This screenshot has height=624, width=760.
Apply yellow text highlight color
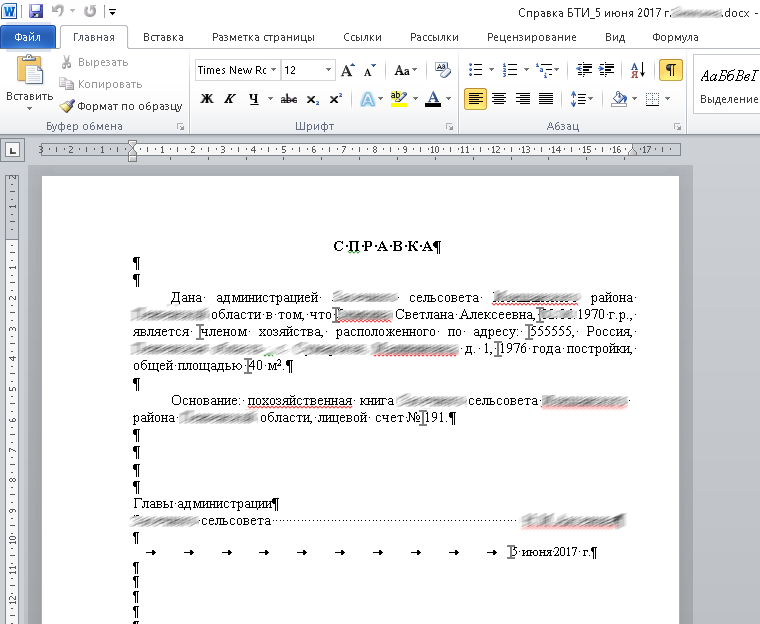tap(398, 99)
